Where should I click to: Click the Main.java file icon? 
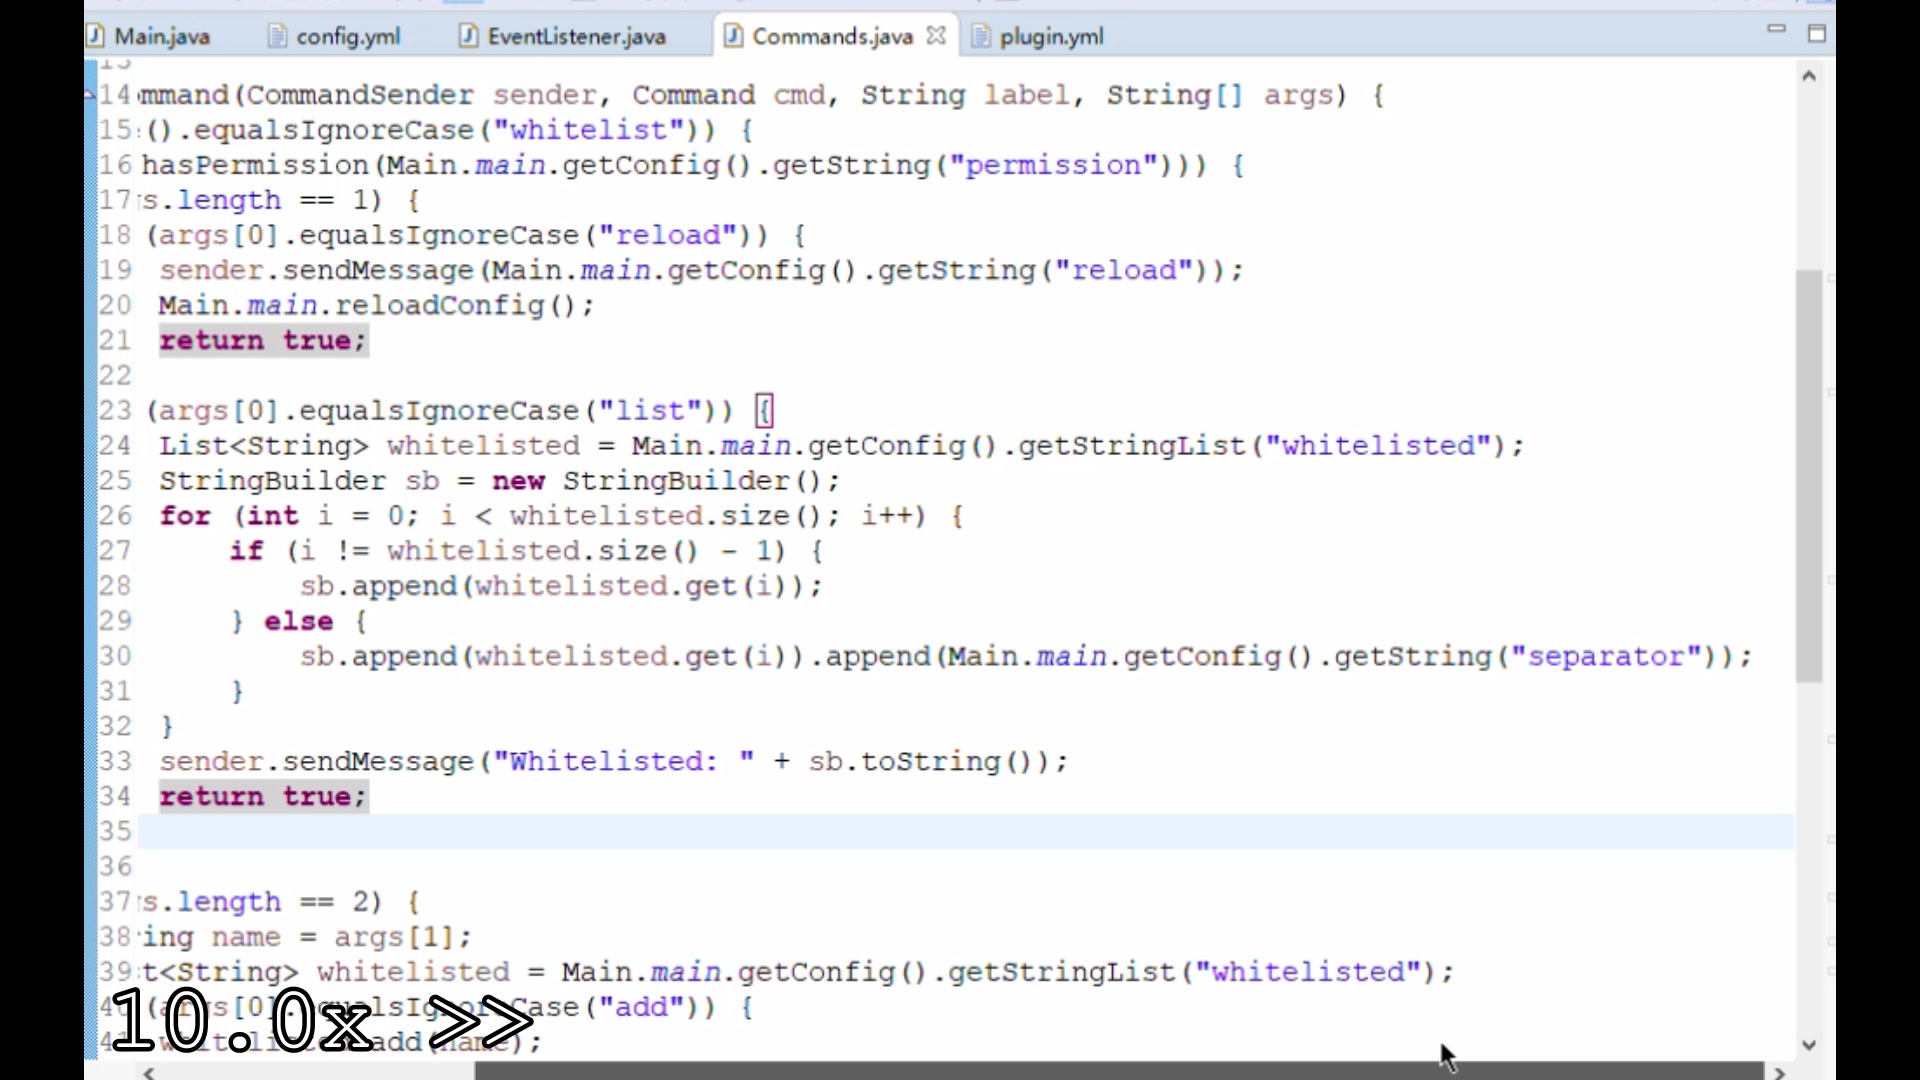[96, 36]
